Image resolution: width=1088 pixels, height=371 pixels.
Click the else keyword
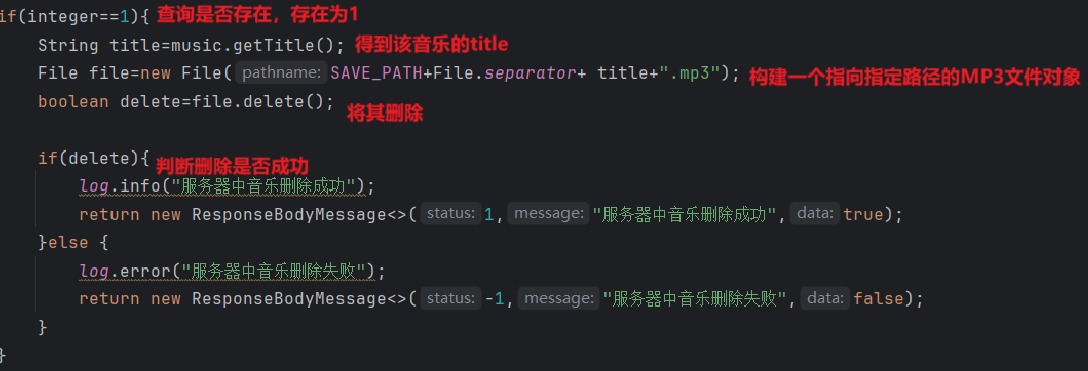(x=68, y=243)
